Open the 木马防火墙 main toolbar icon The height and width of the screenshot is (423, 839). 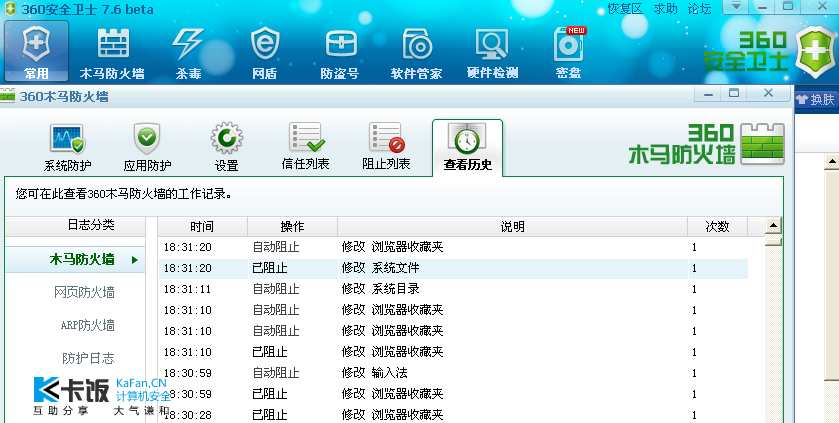[x=112, y=53]
